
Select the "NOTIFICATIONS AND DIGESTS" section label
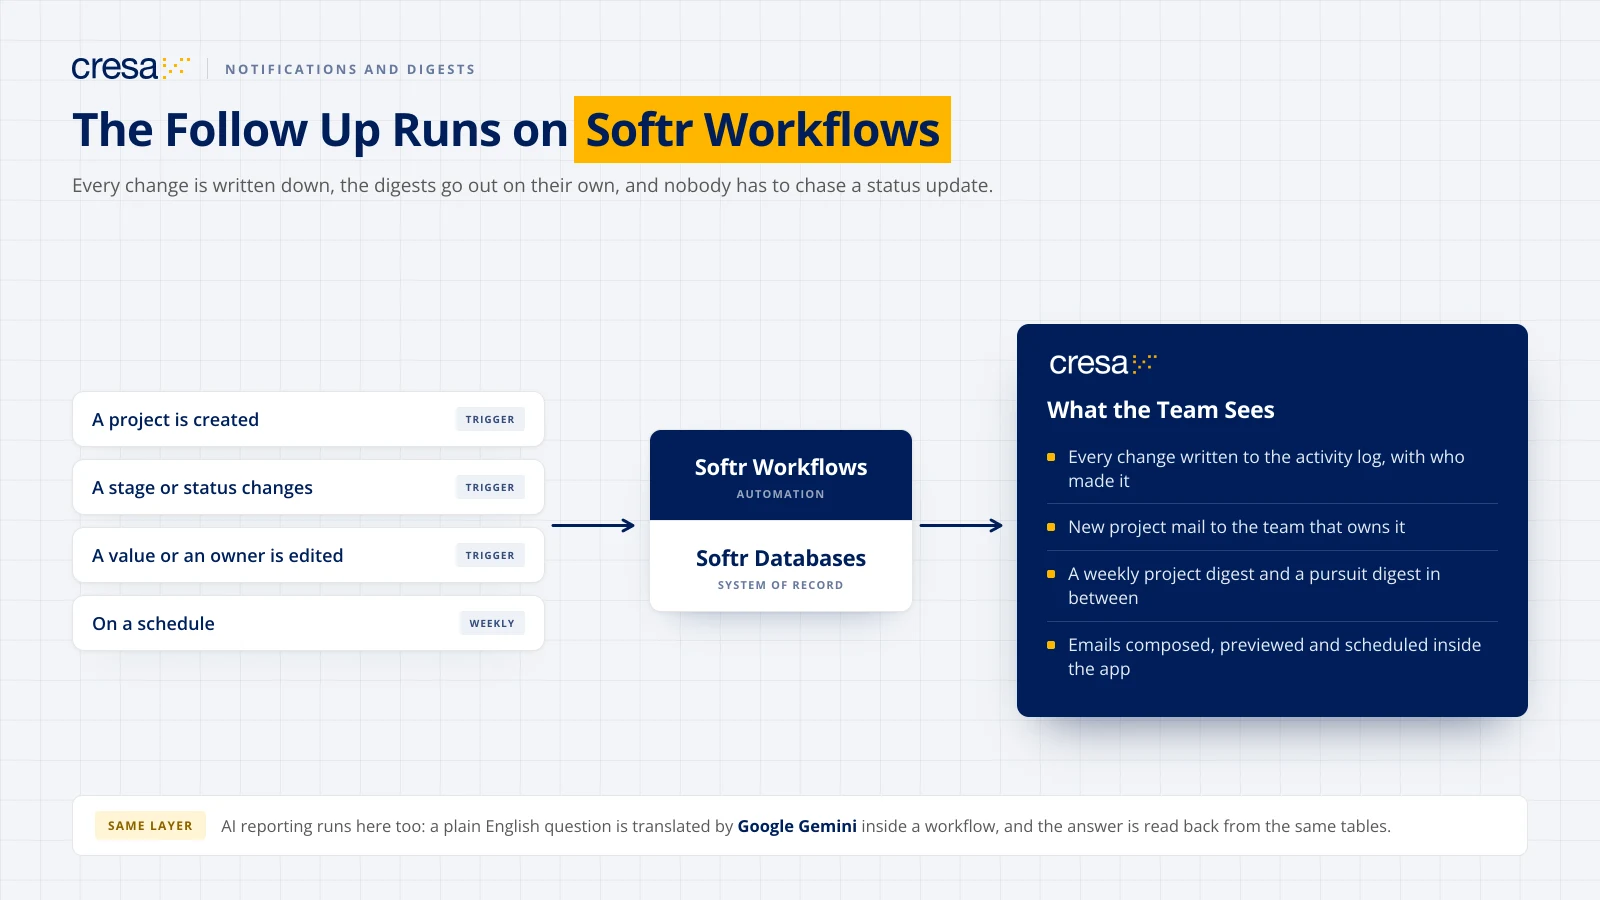click(350, 69)
